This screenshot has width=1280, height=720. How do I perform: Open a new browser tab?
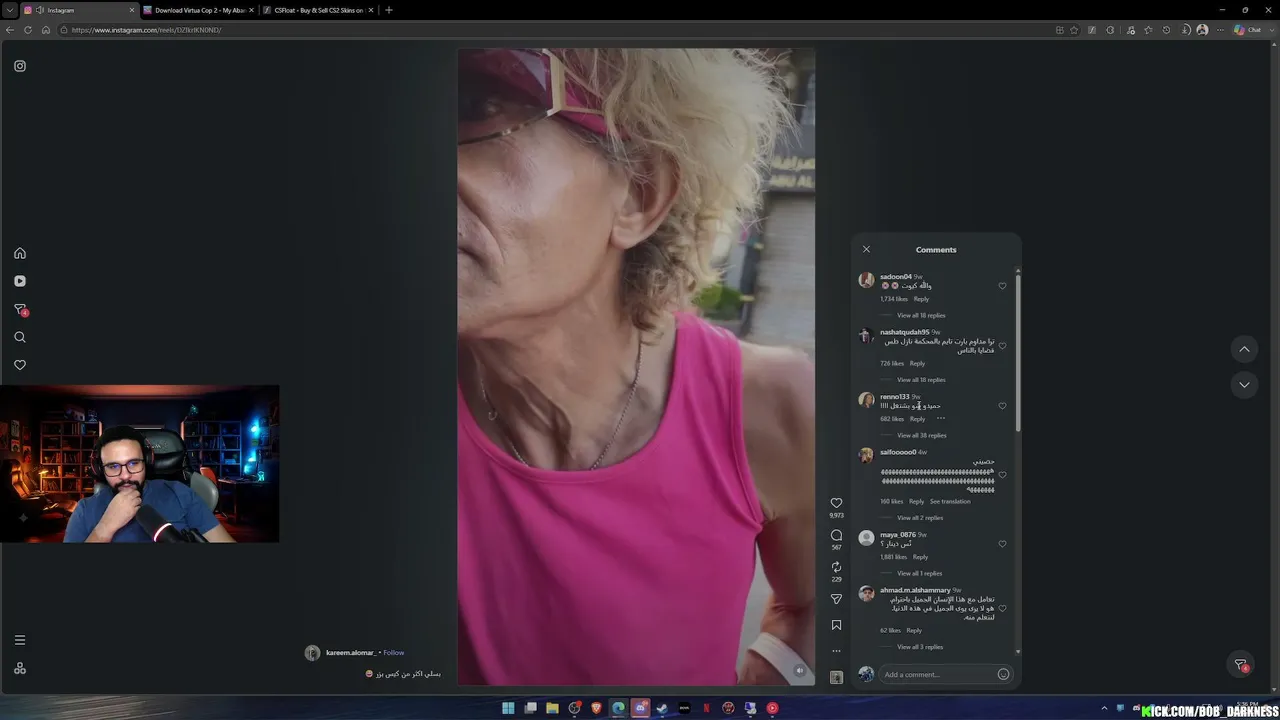tap(389, 10)
